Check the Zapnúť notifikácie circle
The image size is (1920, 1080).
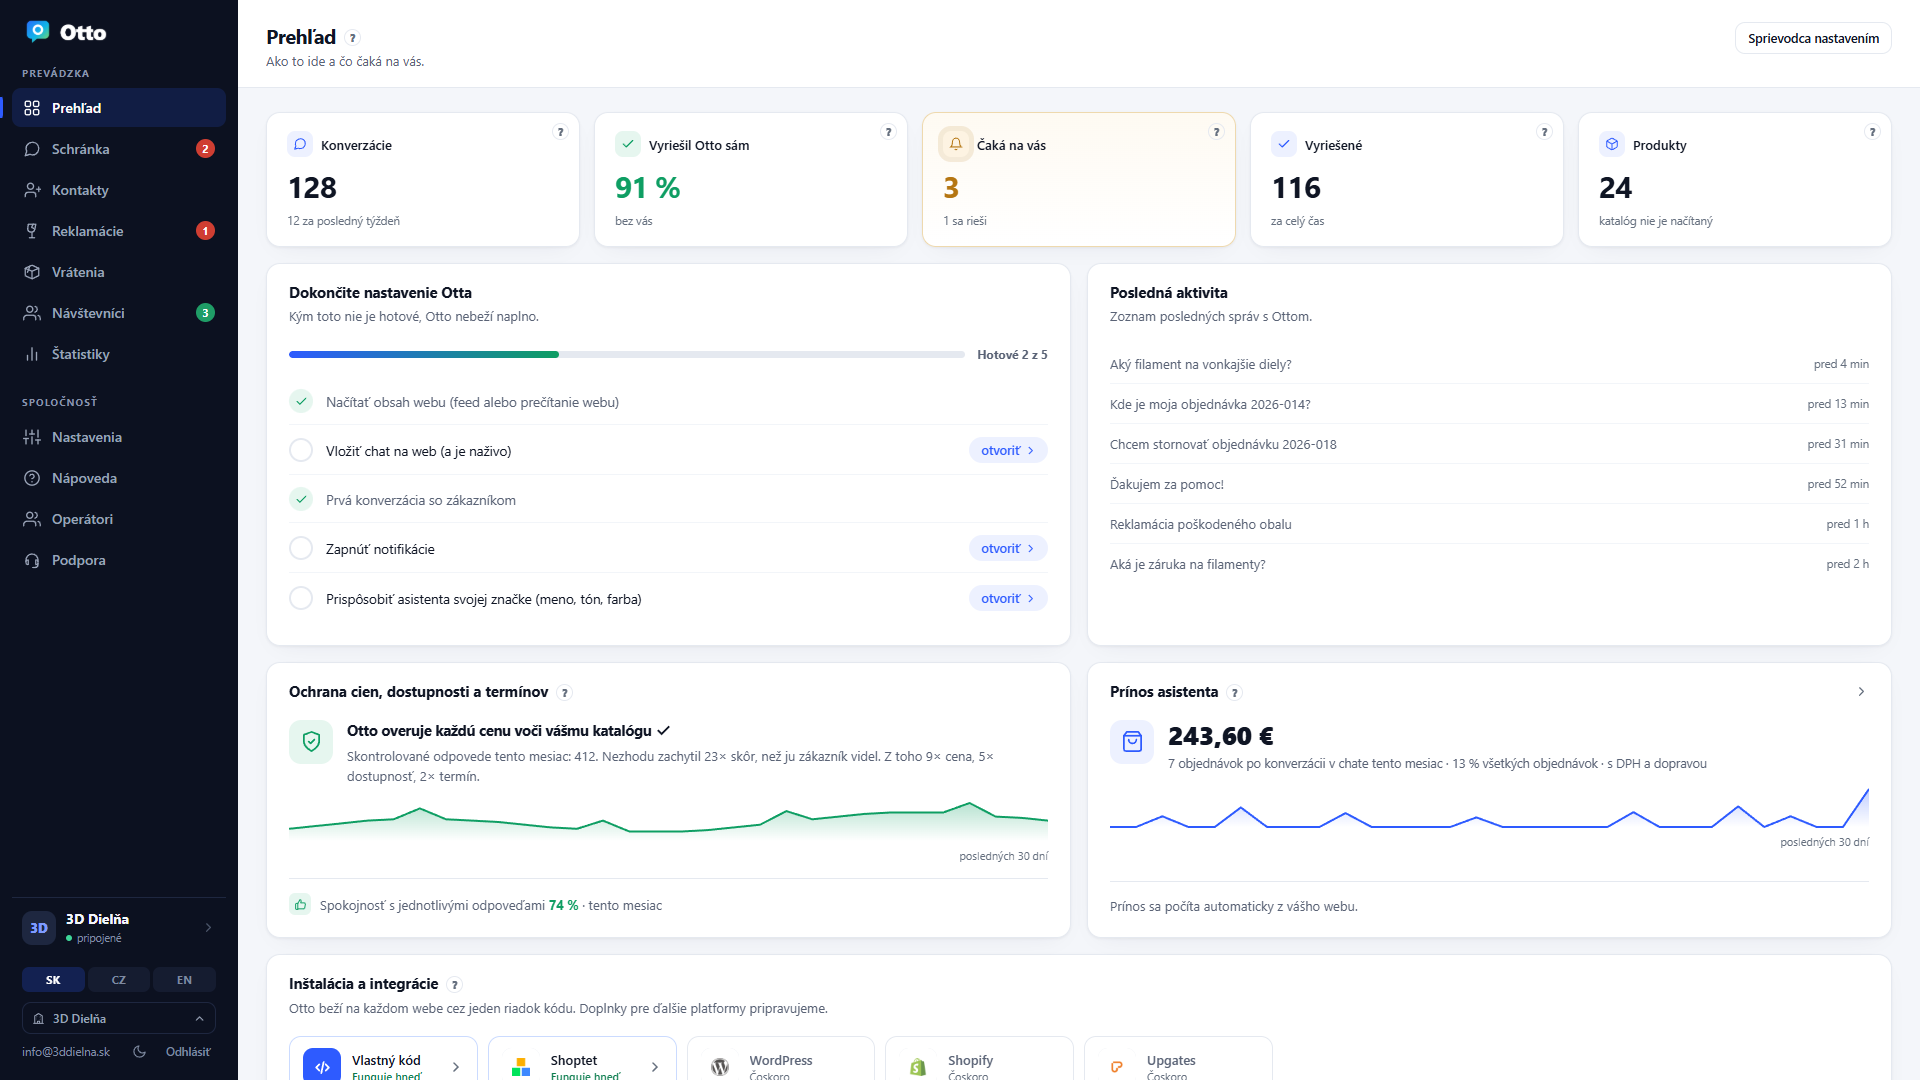click(x=301, y=548)
